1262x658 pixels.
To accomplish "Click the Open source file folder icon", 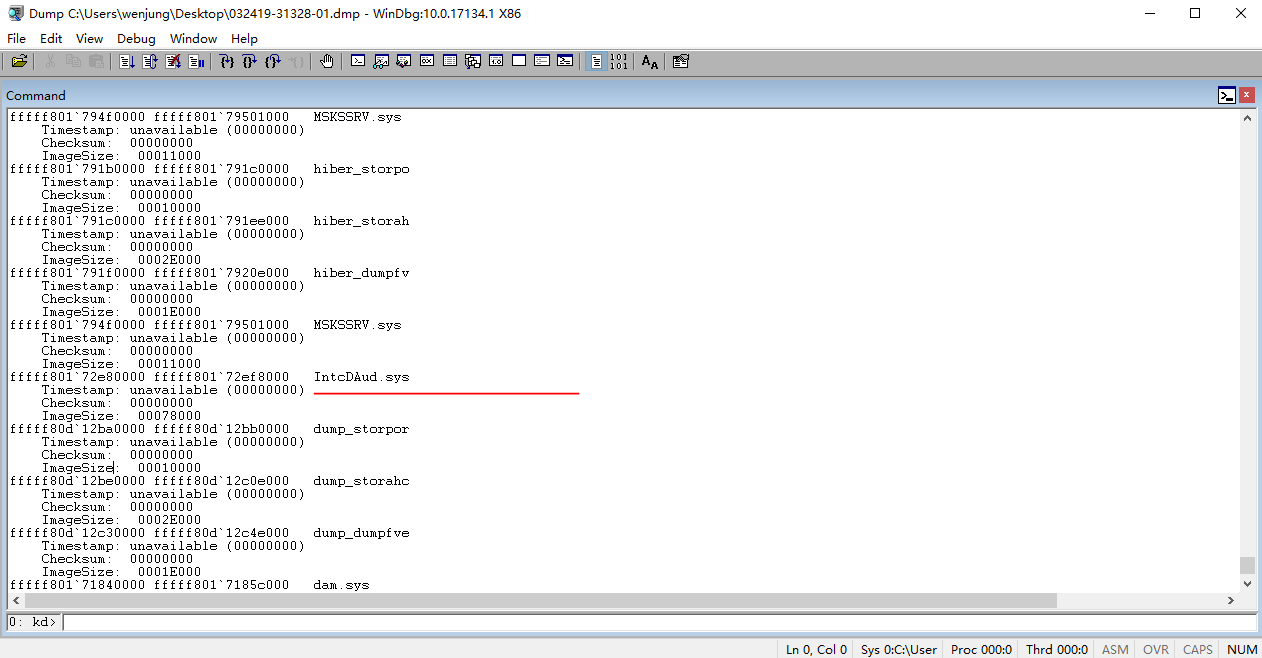I will (19, 62).
